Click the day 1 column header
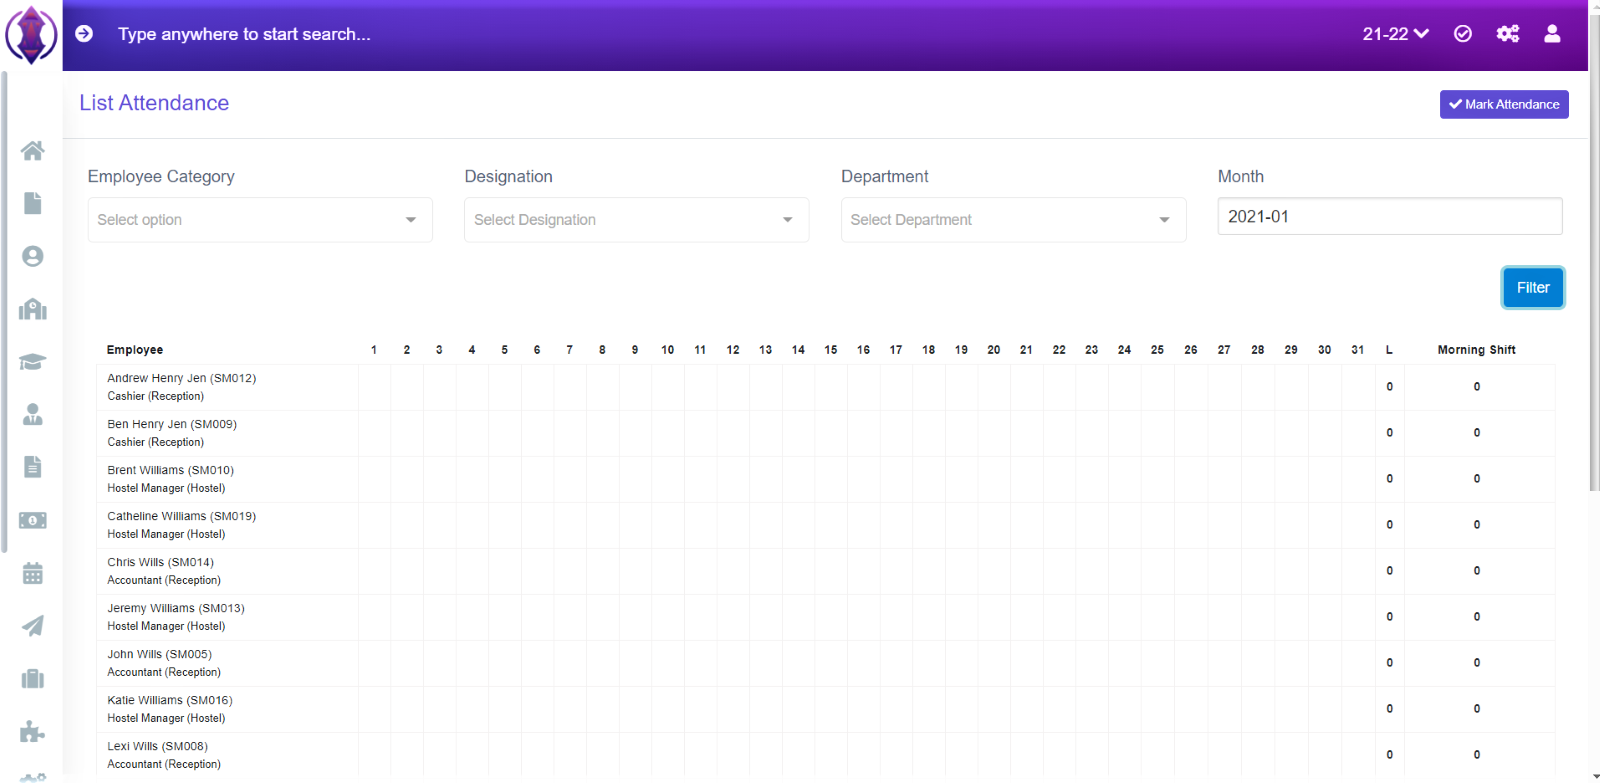1600x783 pixels. [x=374, y=350]
